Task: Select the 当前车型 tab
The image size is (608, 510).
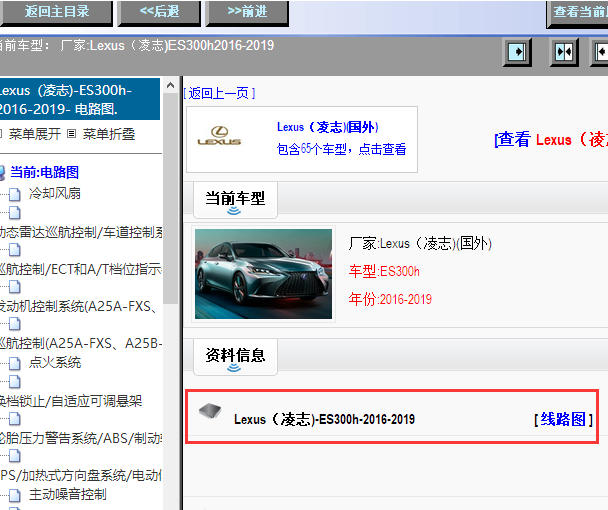Action: click(235, 199)
